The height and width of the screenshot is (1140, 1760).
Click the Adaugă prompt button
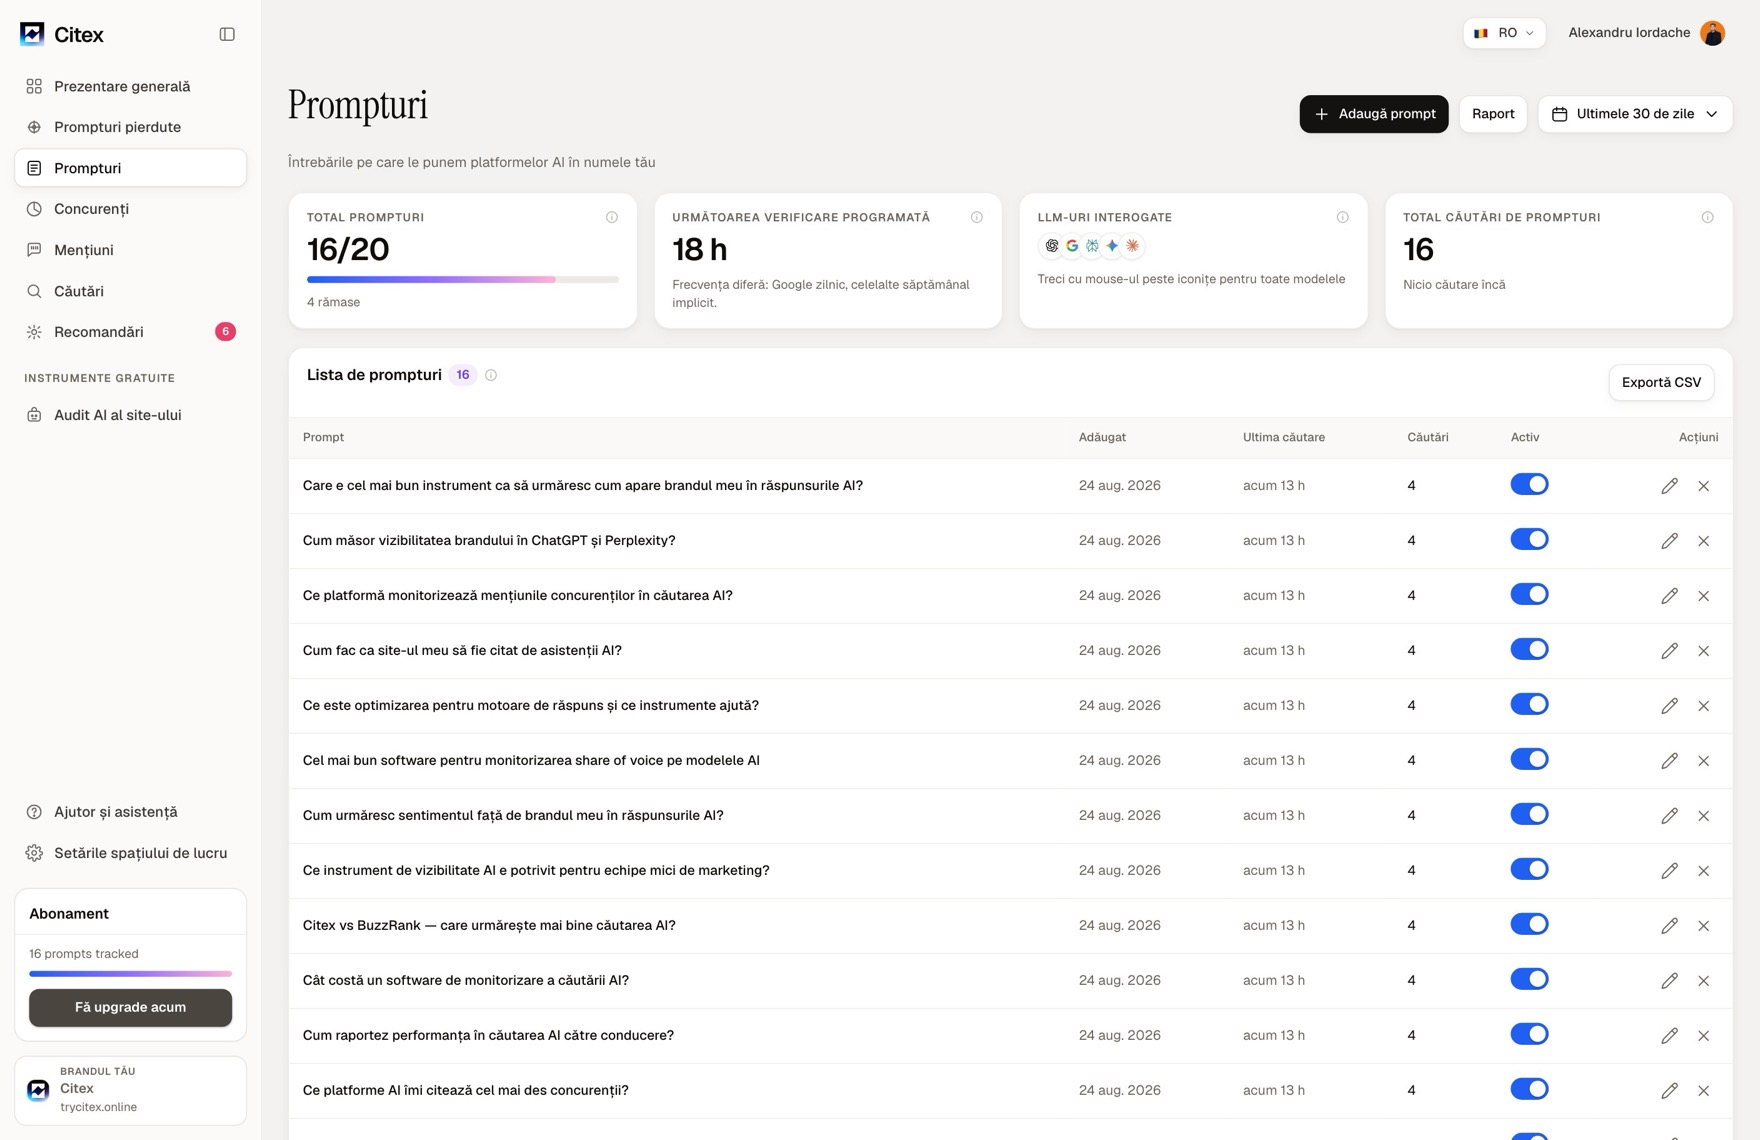pos(1374,114)
